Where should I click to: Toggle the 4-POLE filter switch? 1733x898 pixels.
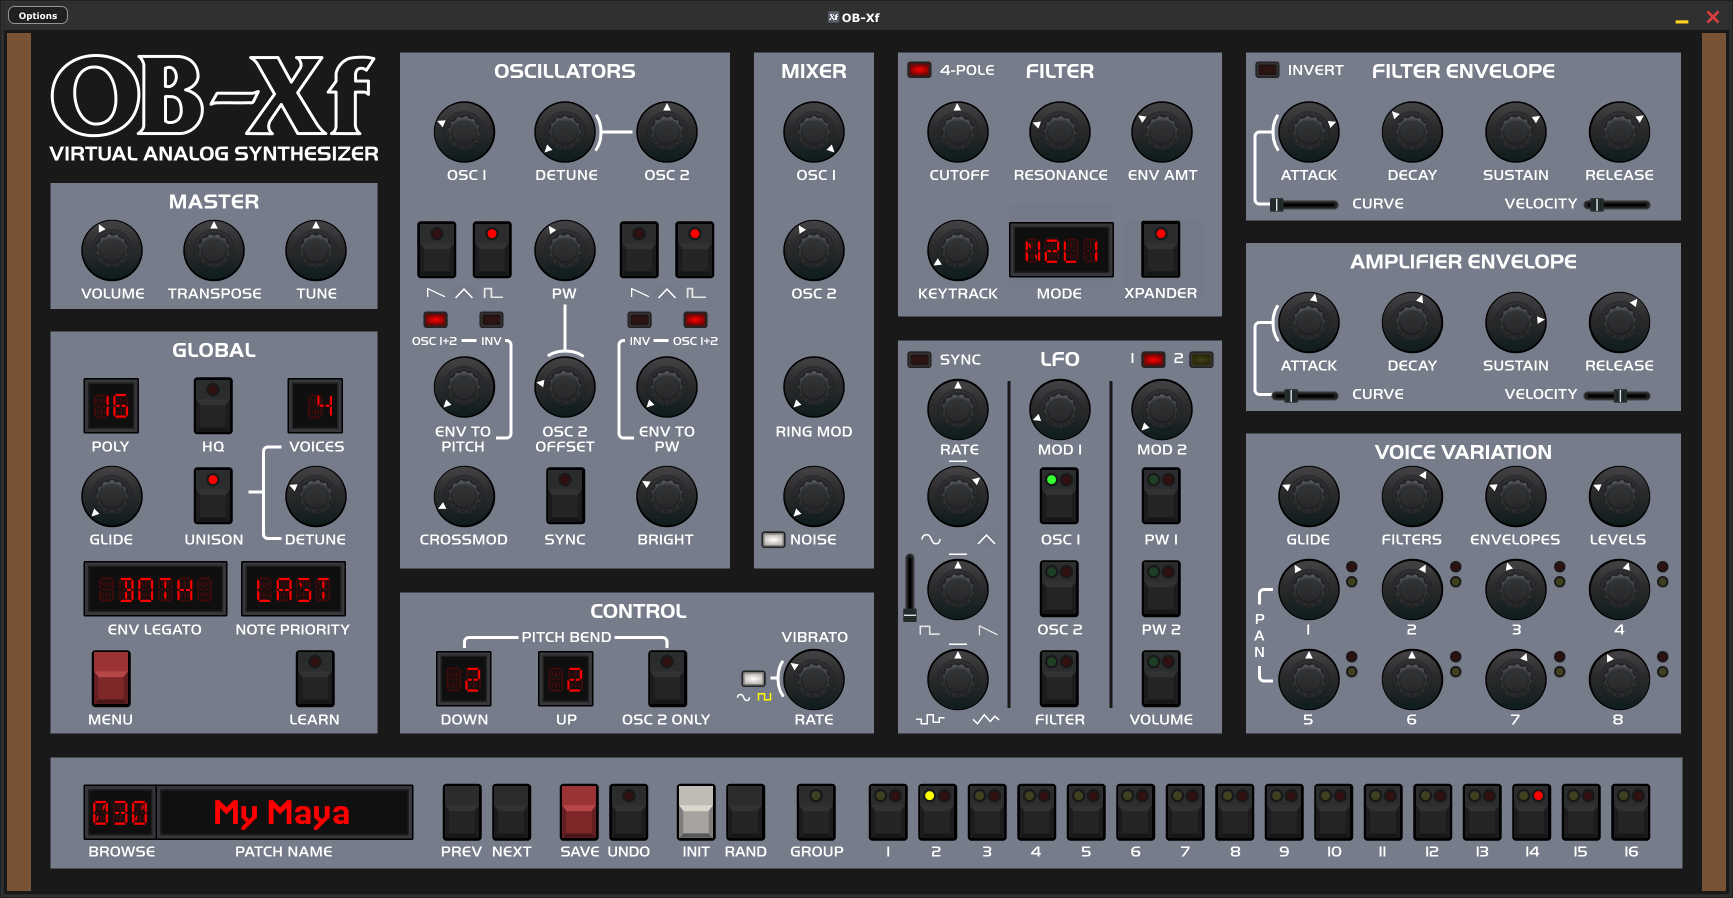tap(918, 70)
